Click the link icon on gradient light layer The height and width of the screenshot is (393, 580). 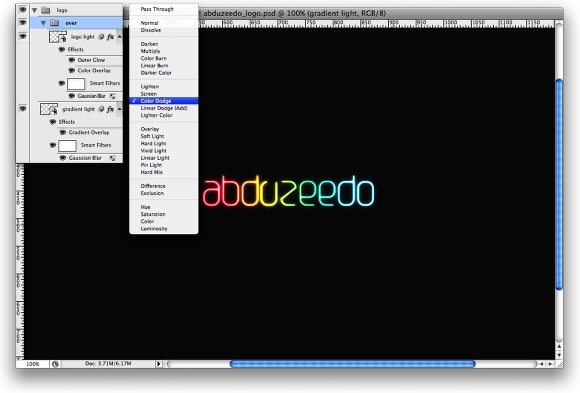pos(101,109)
